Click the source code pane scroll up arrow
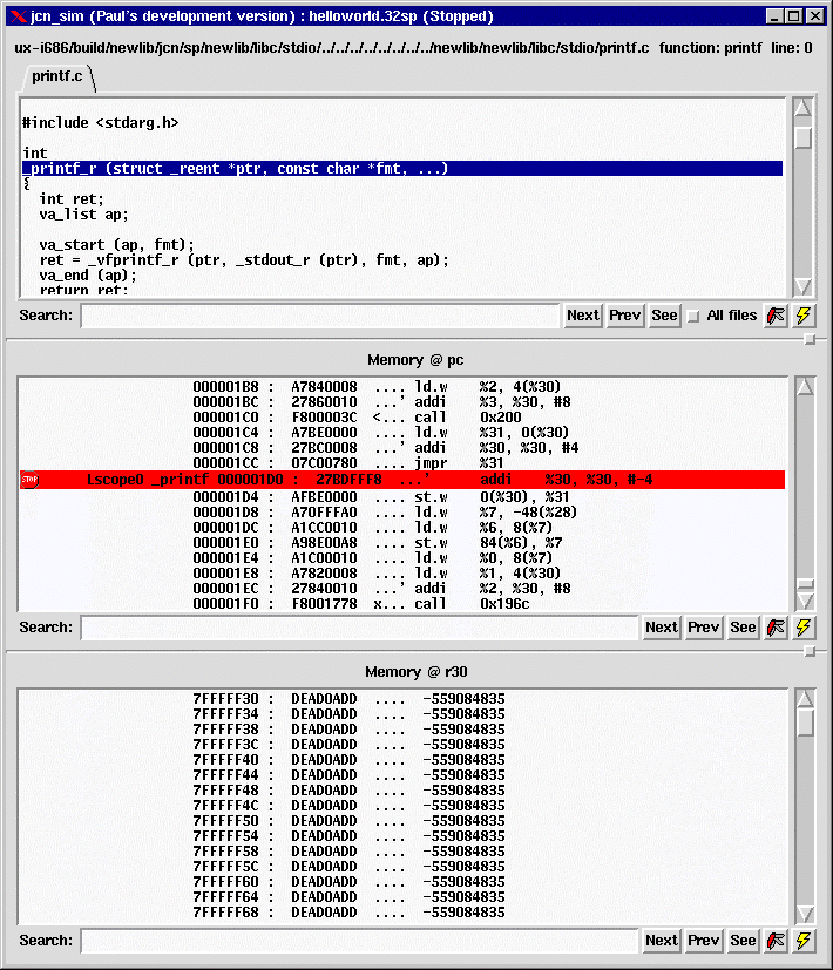The width and height of the screenshot is (833, 970). pyautogui.click(x=803, y=108)
